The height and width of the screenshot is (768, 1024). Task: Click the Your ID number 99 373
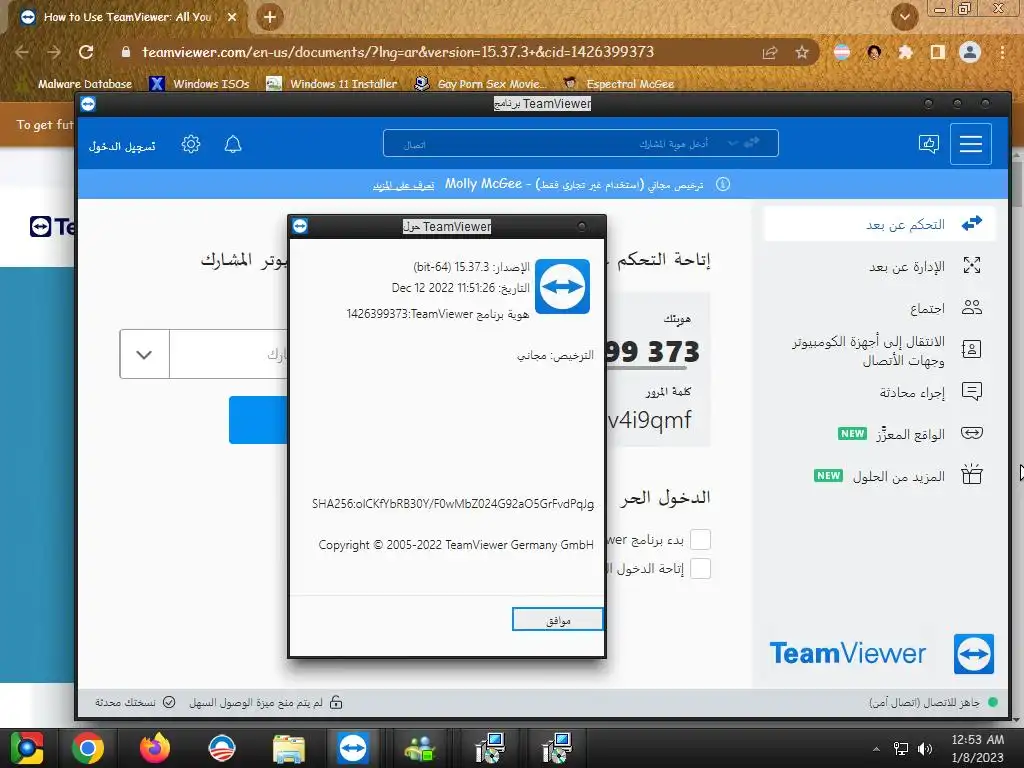pos(652,352)
